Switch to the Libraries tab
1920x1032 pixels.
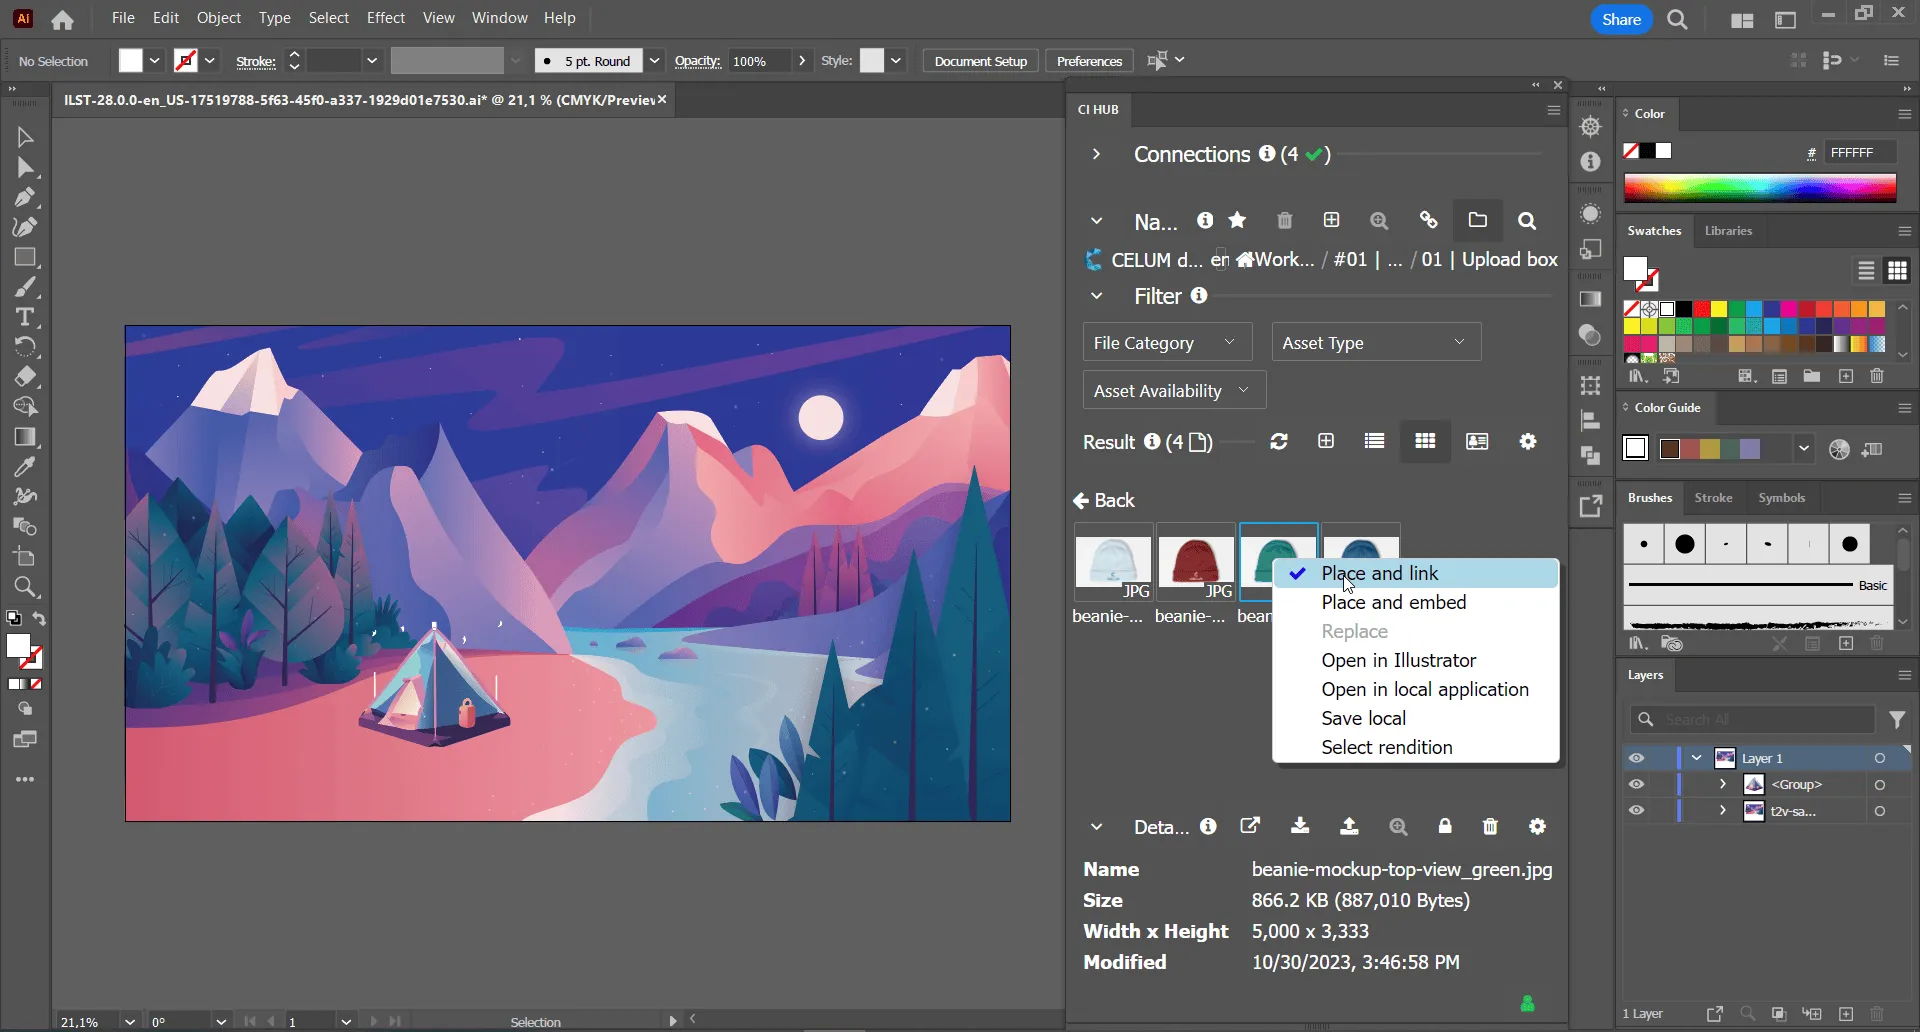pos(1729,231)
